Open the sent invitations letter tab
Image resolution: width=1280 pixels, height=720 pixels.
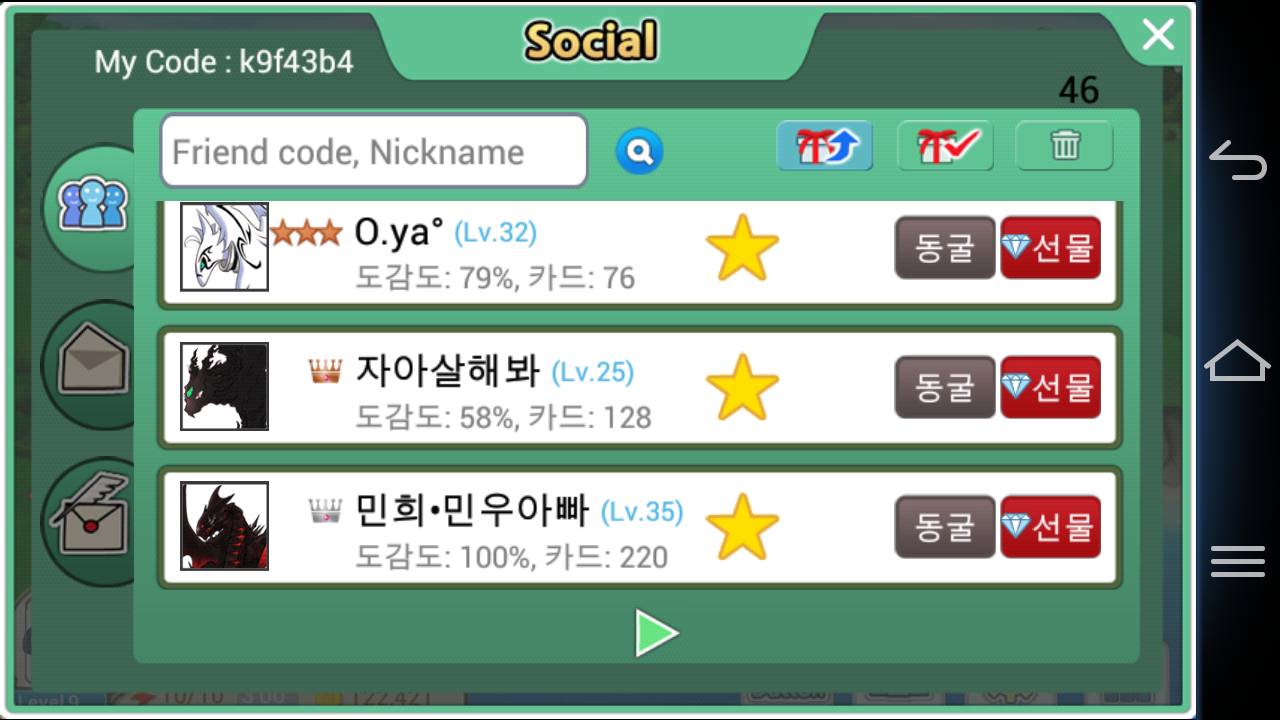93,520
